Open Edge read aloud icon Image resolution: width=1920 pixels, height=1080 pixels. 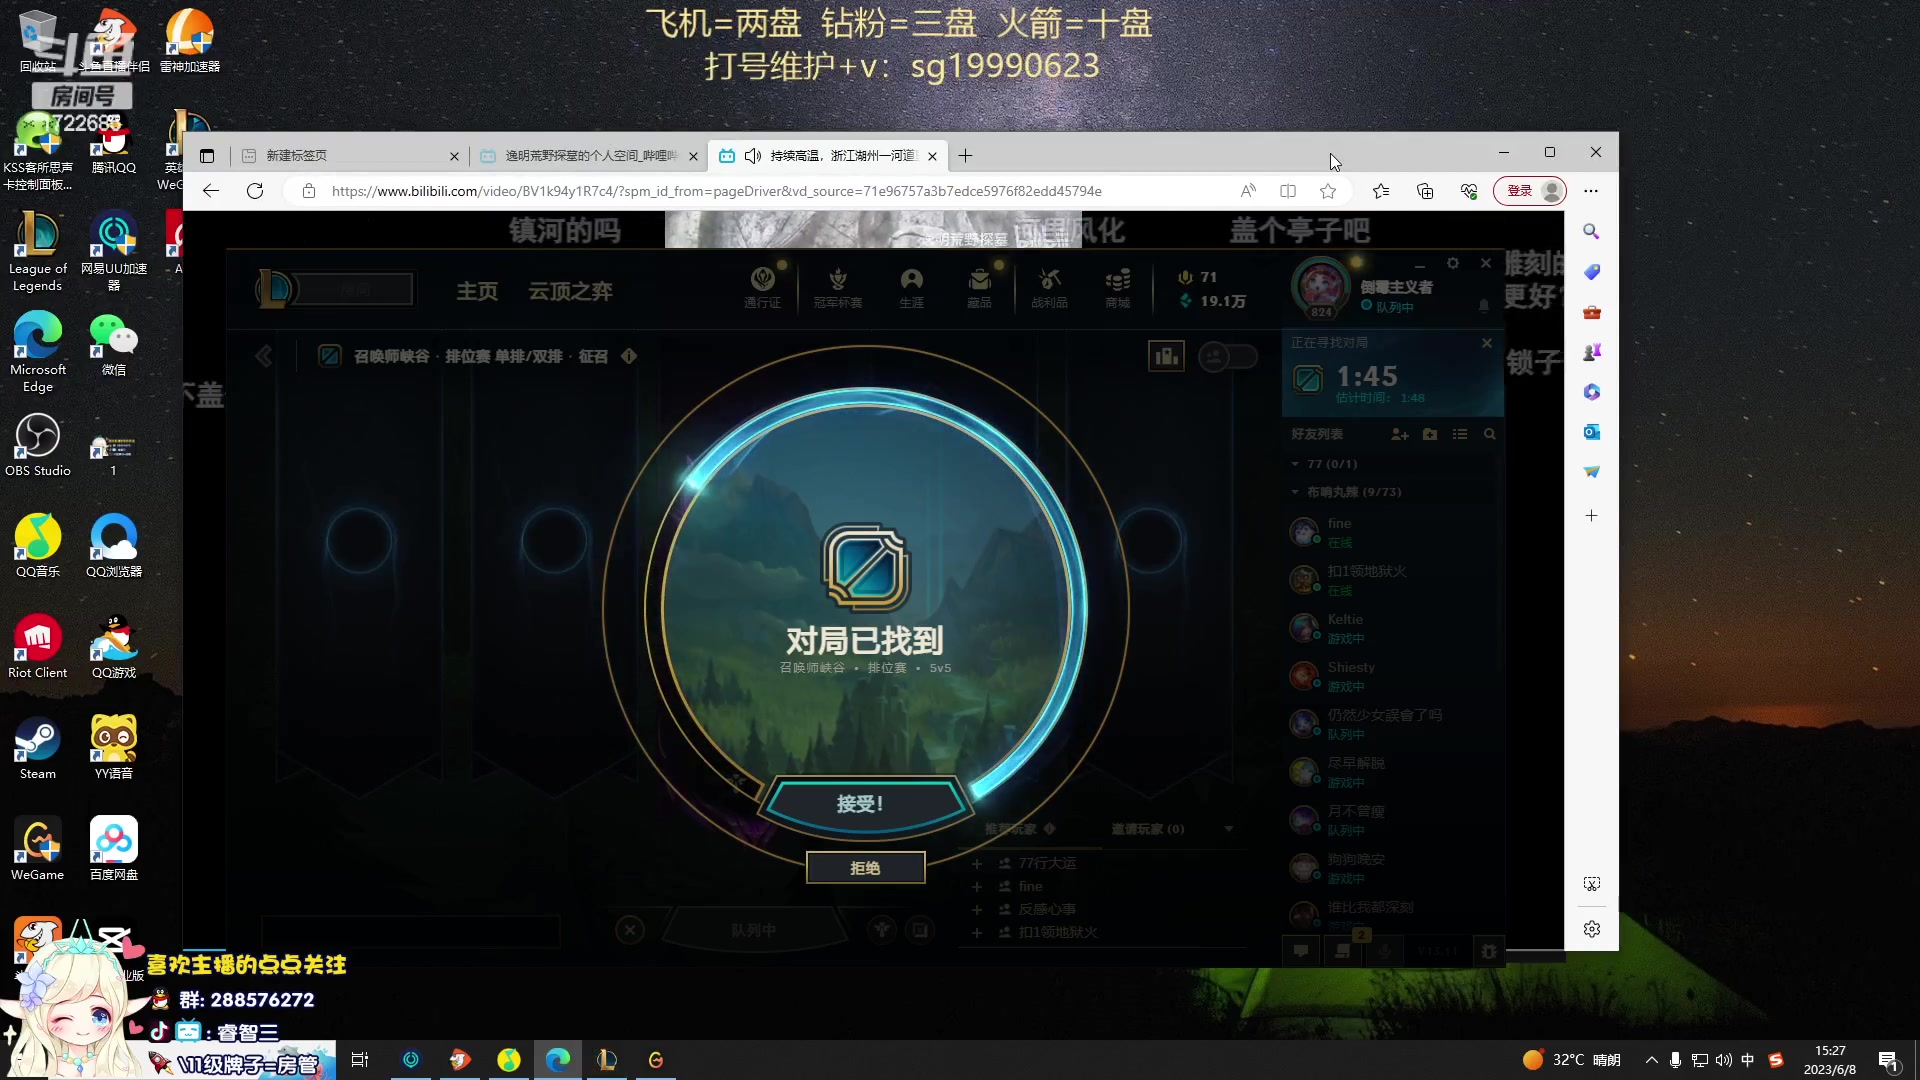1248,191
